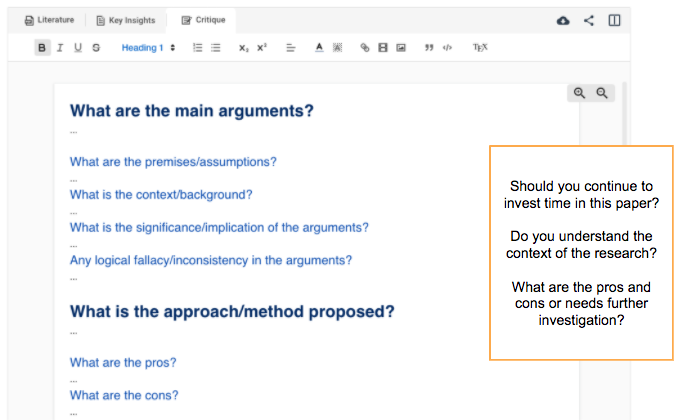Insert a TeX formula
The image size is (684, 420).
tap(480, 48)
